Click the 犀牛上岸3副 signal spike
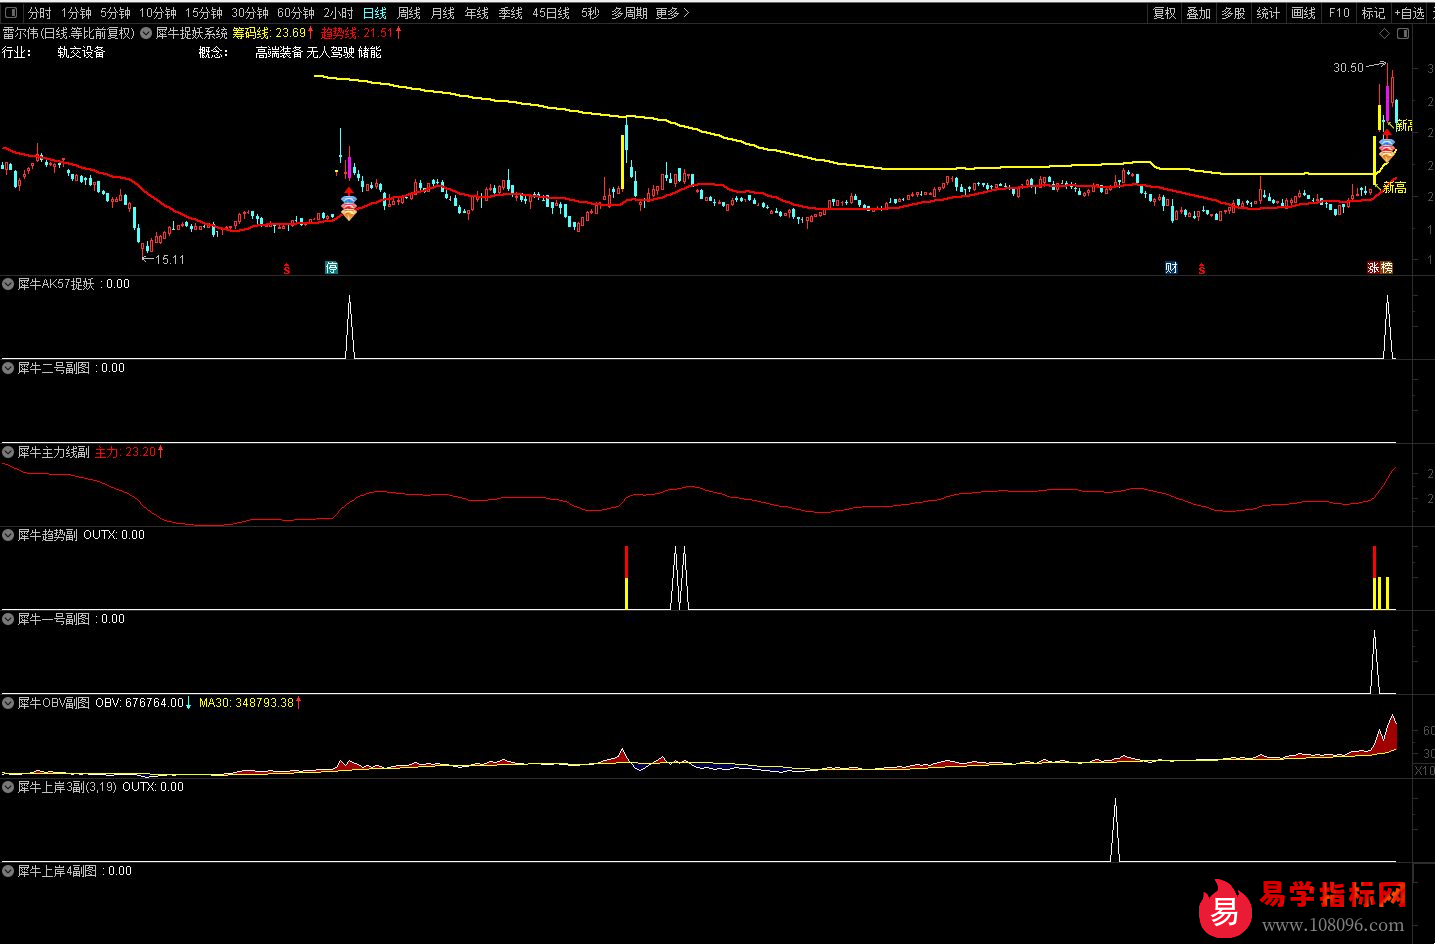This screenshot has width=1435, height=944. coord(1115,829)
